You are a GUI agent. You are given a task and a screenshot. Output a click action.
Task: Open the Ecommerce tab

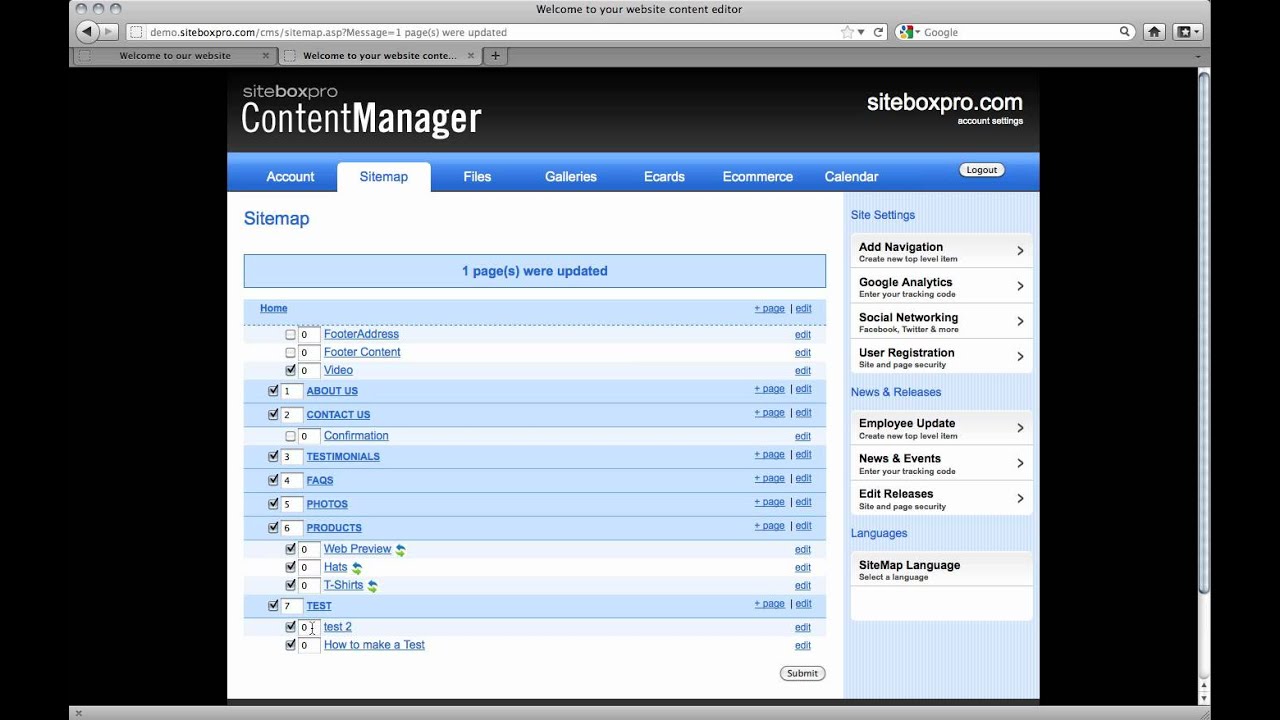(758, 177)
